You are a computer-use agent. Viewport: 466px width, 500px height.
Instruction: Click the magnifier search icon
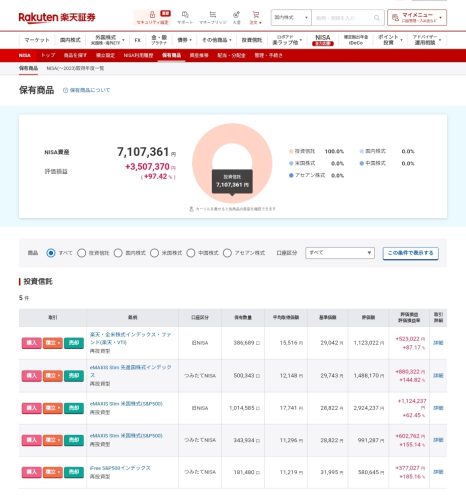[x=377, y=18]
